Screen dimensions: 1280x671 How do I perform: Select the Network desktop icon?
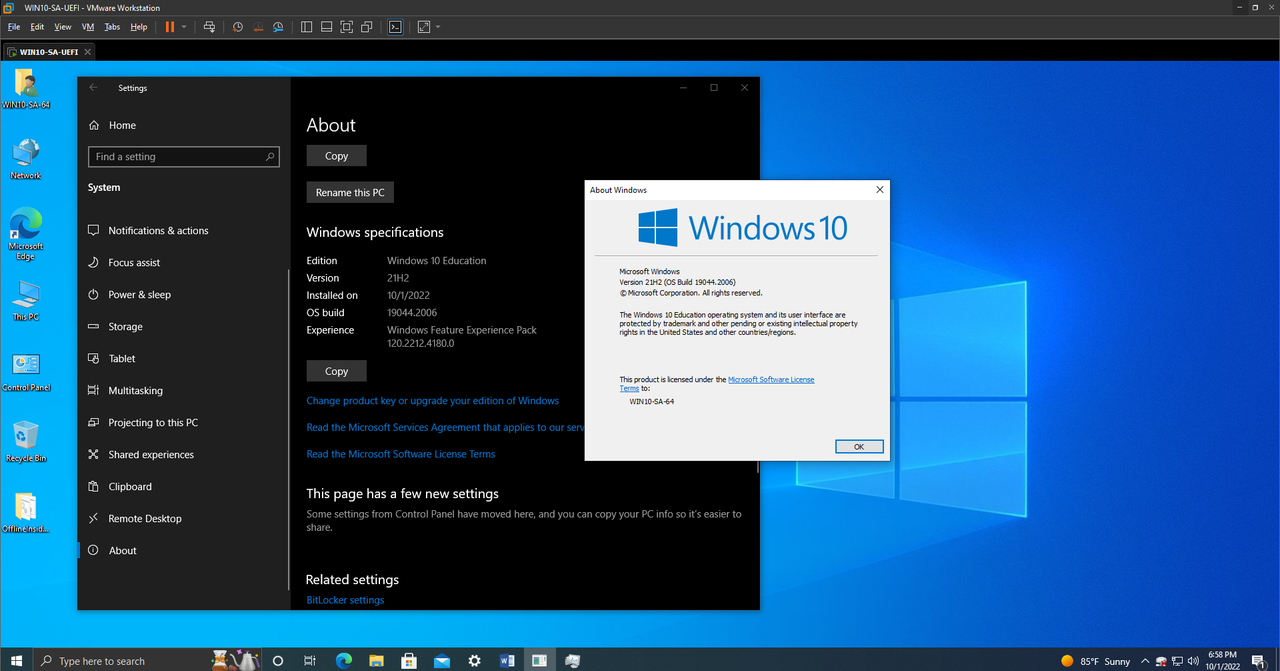pyautogui.click(x=26, y=159)
